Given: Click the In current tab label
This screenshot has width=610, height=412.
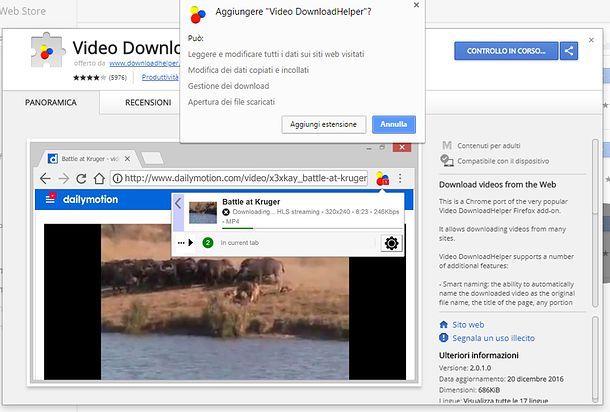Looking at the screenshot, I should [x=240, y=243].
